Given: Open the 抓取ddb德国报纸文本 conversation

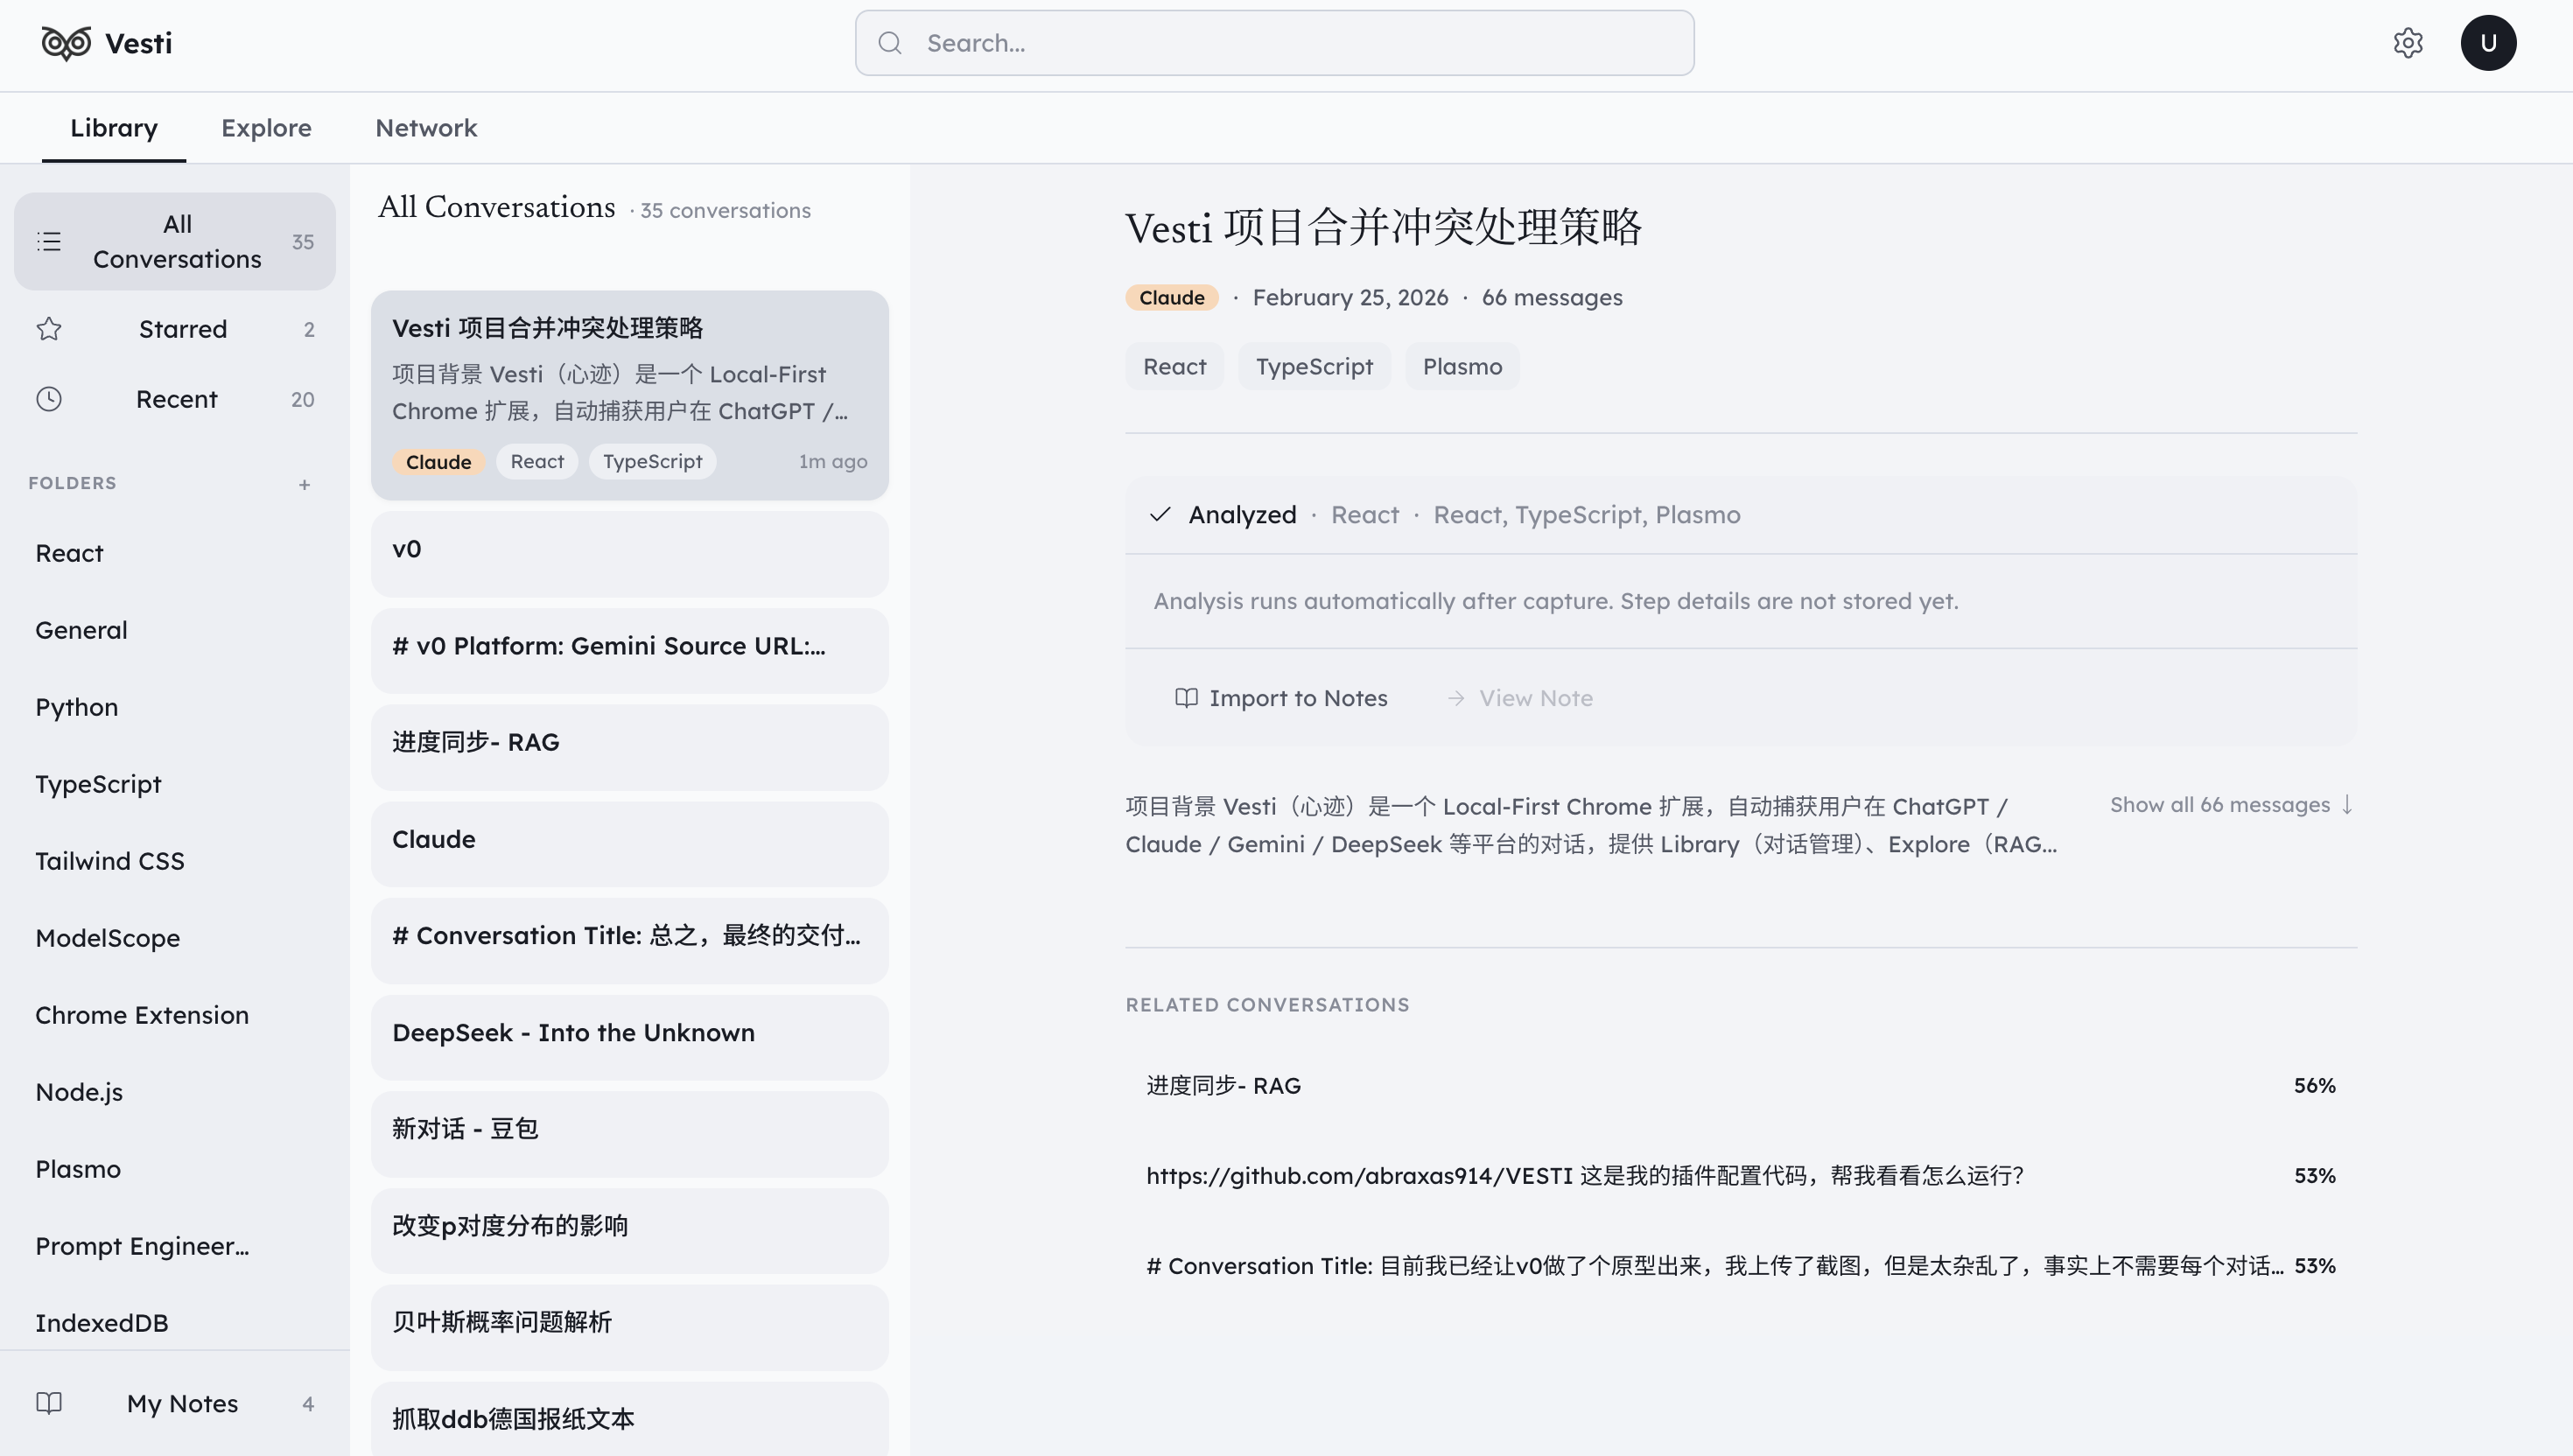Looking at the screenshot, I should pos(630,1419).
